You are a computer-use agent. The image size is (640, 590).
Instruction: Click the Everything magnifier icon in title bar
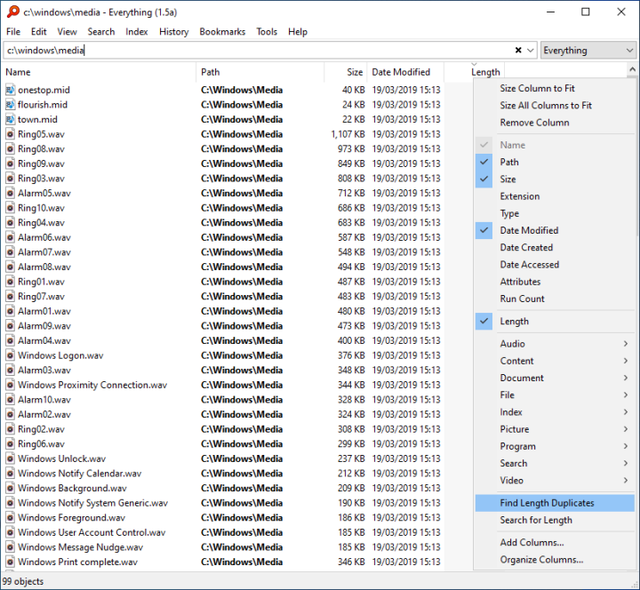(x=13, y=12)
